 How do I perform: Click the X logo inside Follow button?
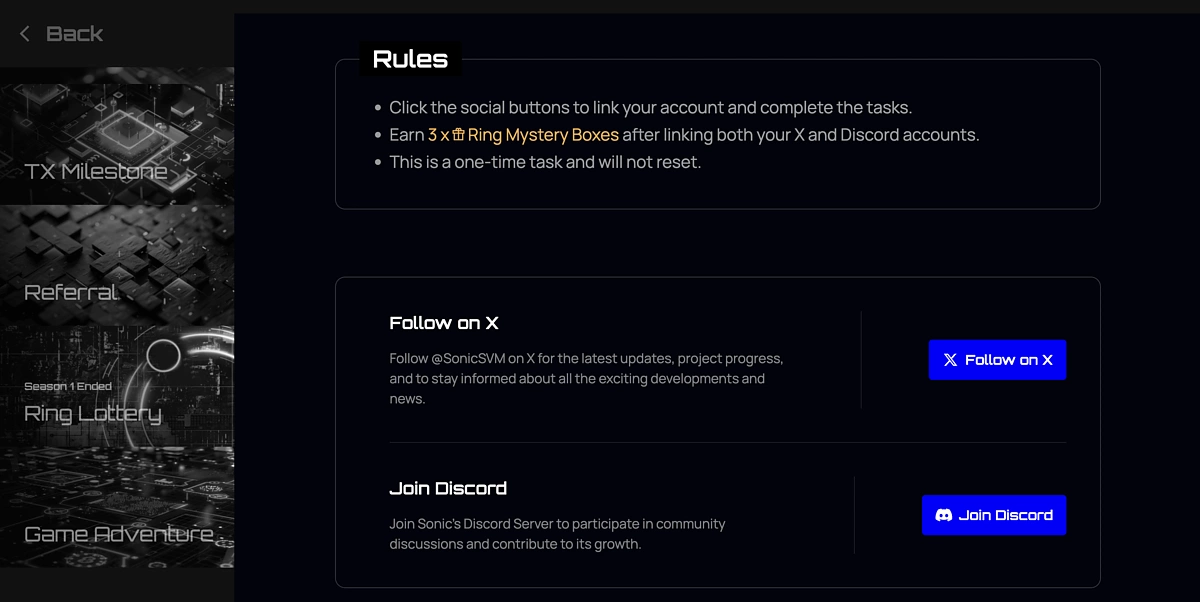(950, 360)
